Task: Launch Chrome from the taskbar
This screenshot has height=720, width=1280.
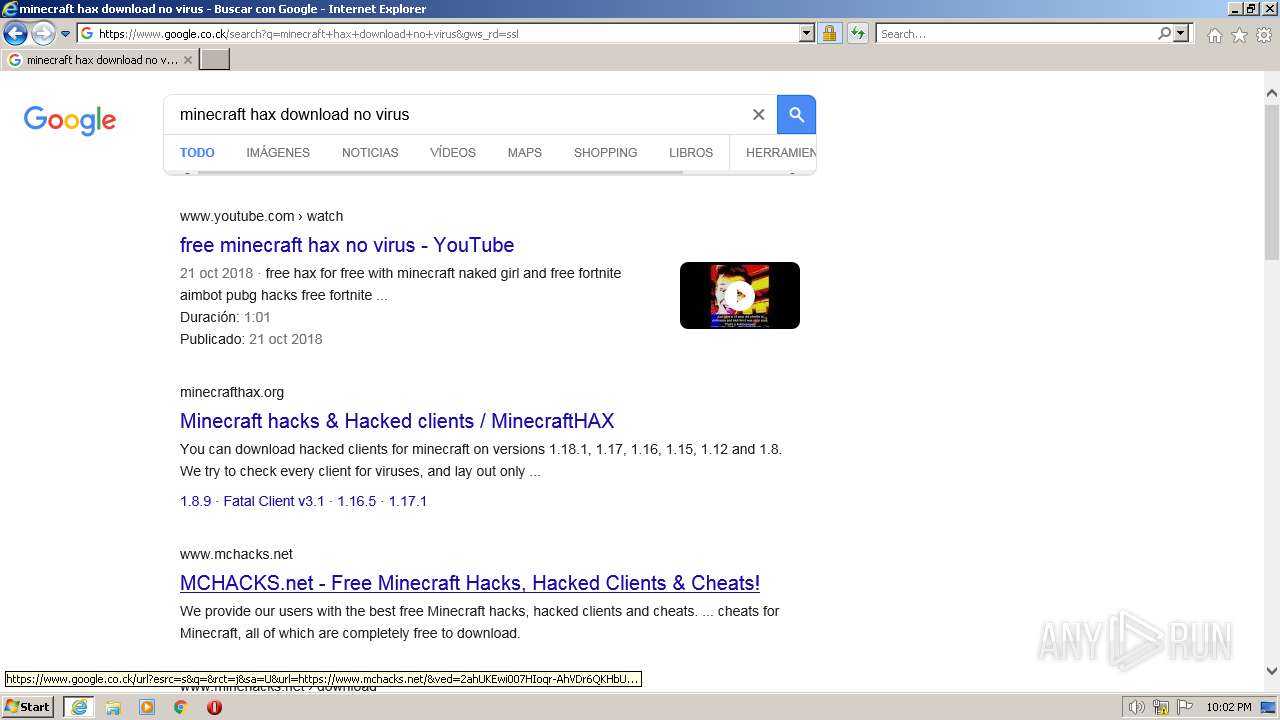Action: coord(181,707)
